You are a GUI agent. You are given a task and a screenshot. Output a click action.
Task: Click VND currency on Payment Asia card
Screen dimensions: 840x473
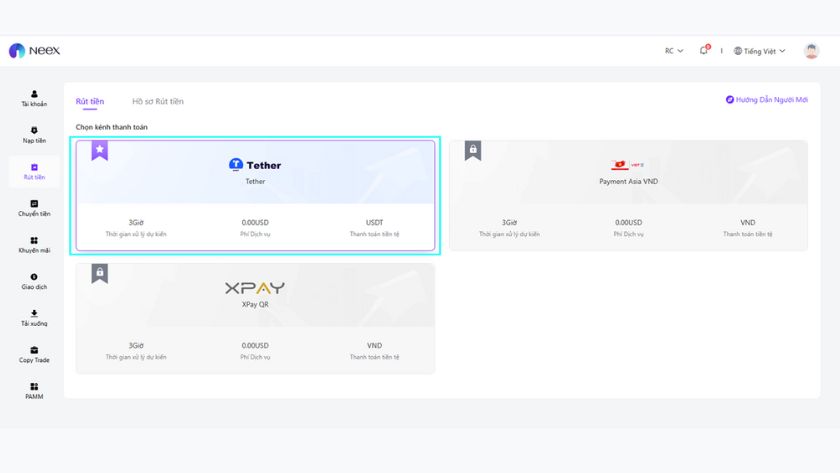tap(748, 222)
